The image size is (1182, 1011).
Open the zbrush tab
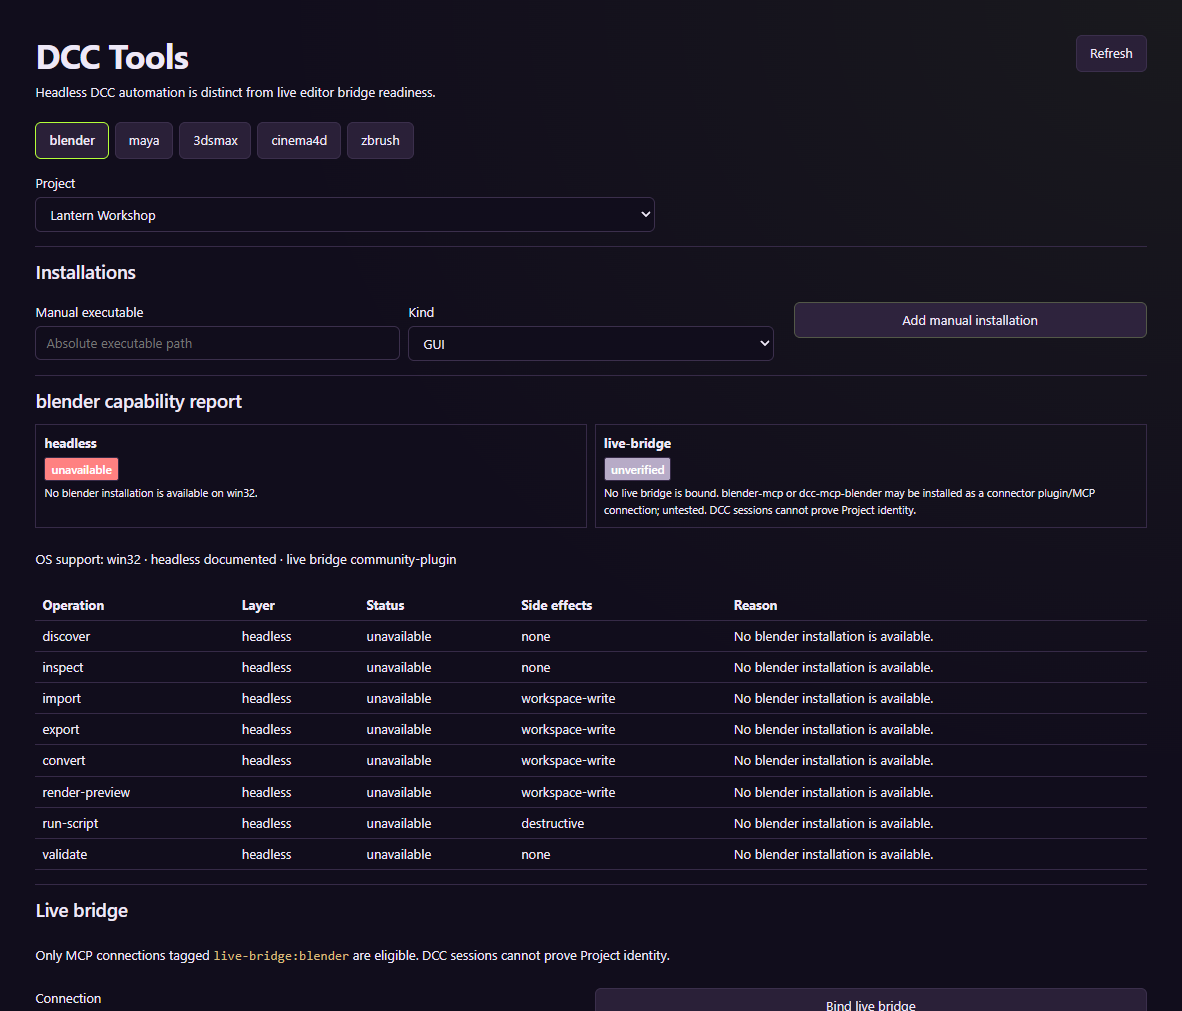tap(380, 140)
